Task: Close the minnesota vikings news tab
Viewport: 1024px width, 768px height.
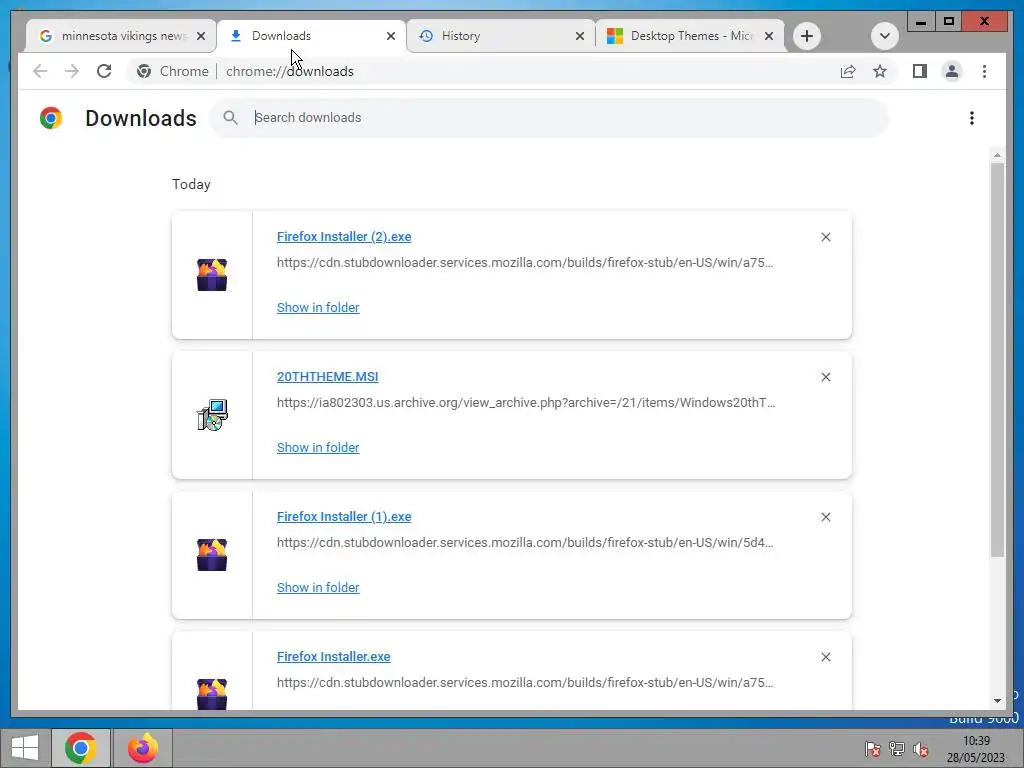Action: pyautogui.click(x=201, y=36)
